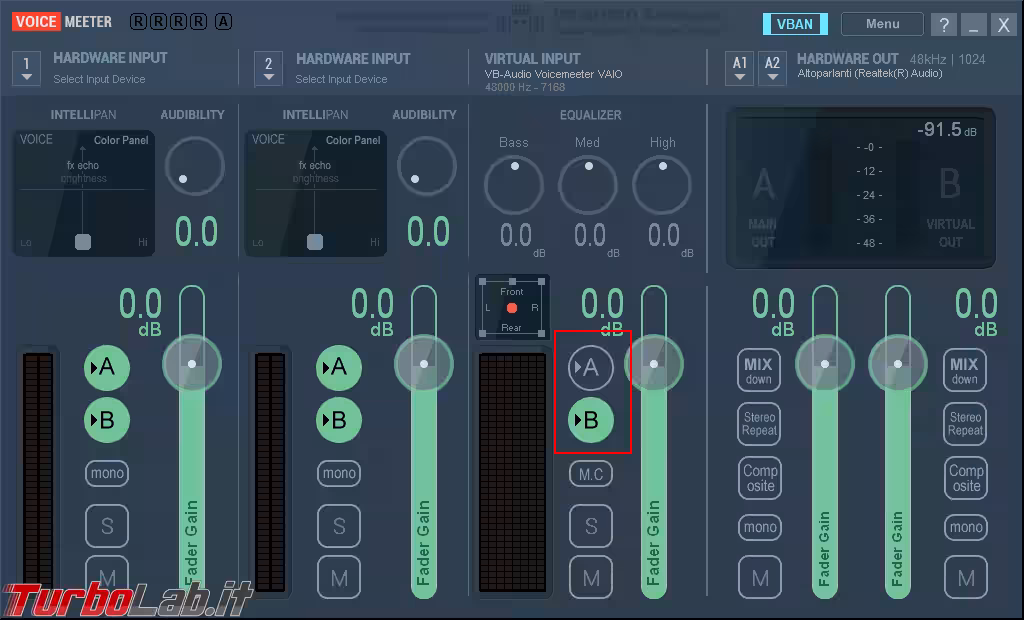Image resolution: width=1024 pixels, height=620 pixels.
Task: Enable the B routing on Virtual Input
Action: pyautogui.click(x=591, y=420)
